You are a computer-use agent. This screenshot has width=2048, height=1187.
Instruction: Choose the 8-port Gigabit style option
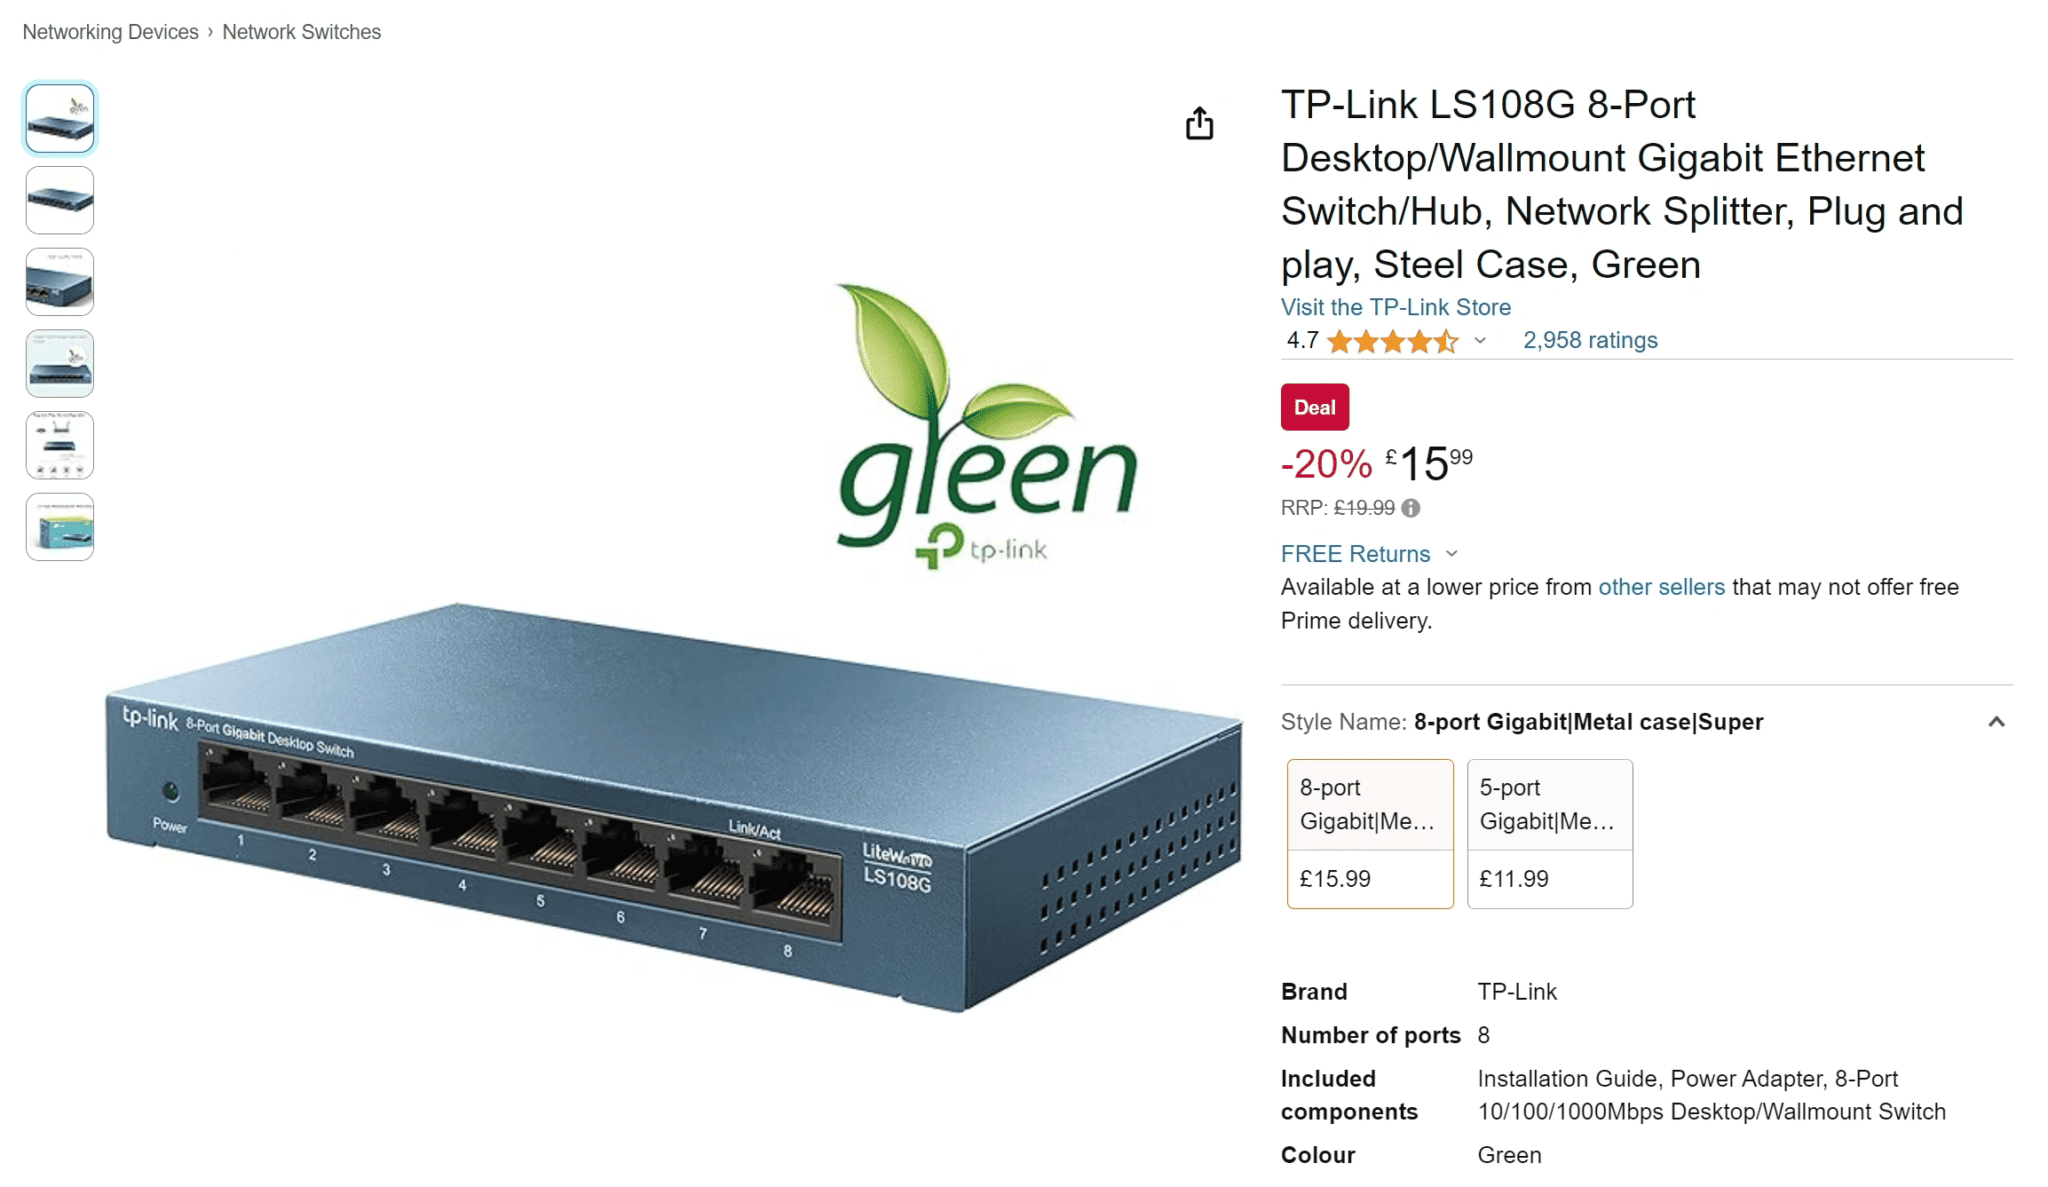1370,834
